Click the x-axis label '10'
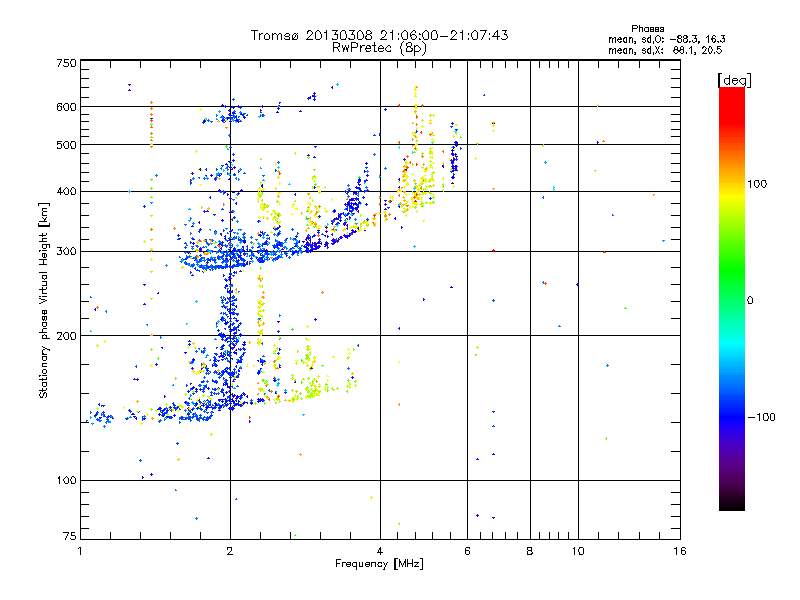 (x=578, y=551)
